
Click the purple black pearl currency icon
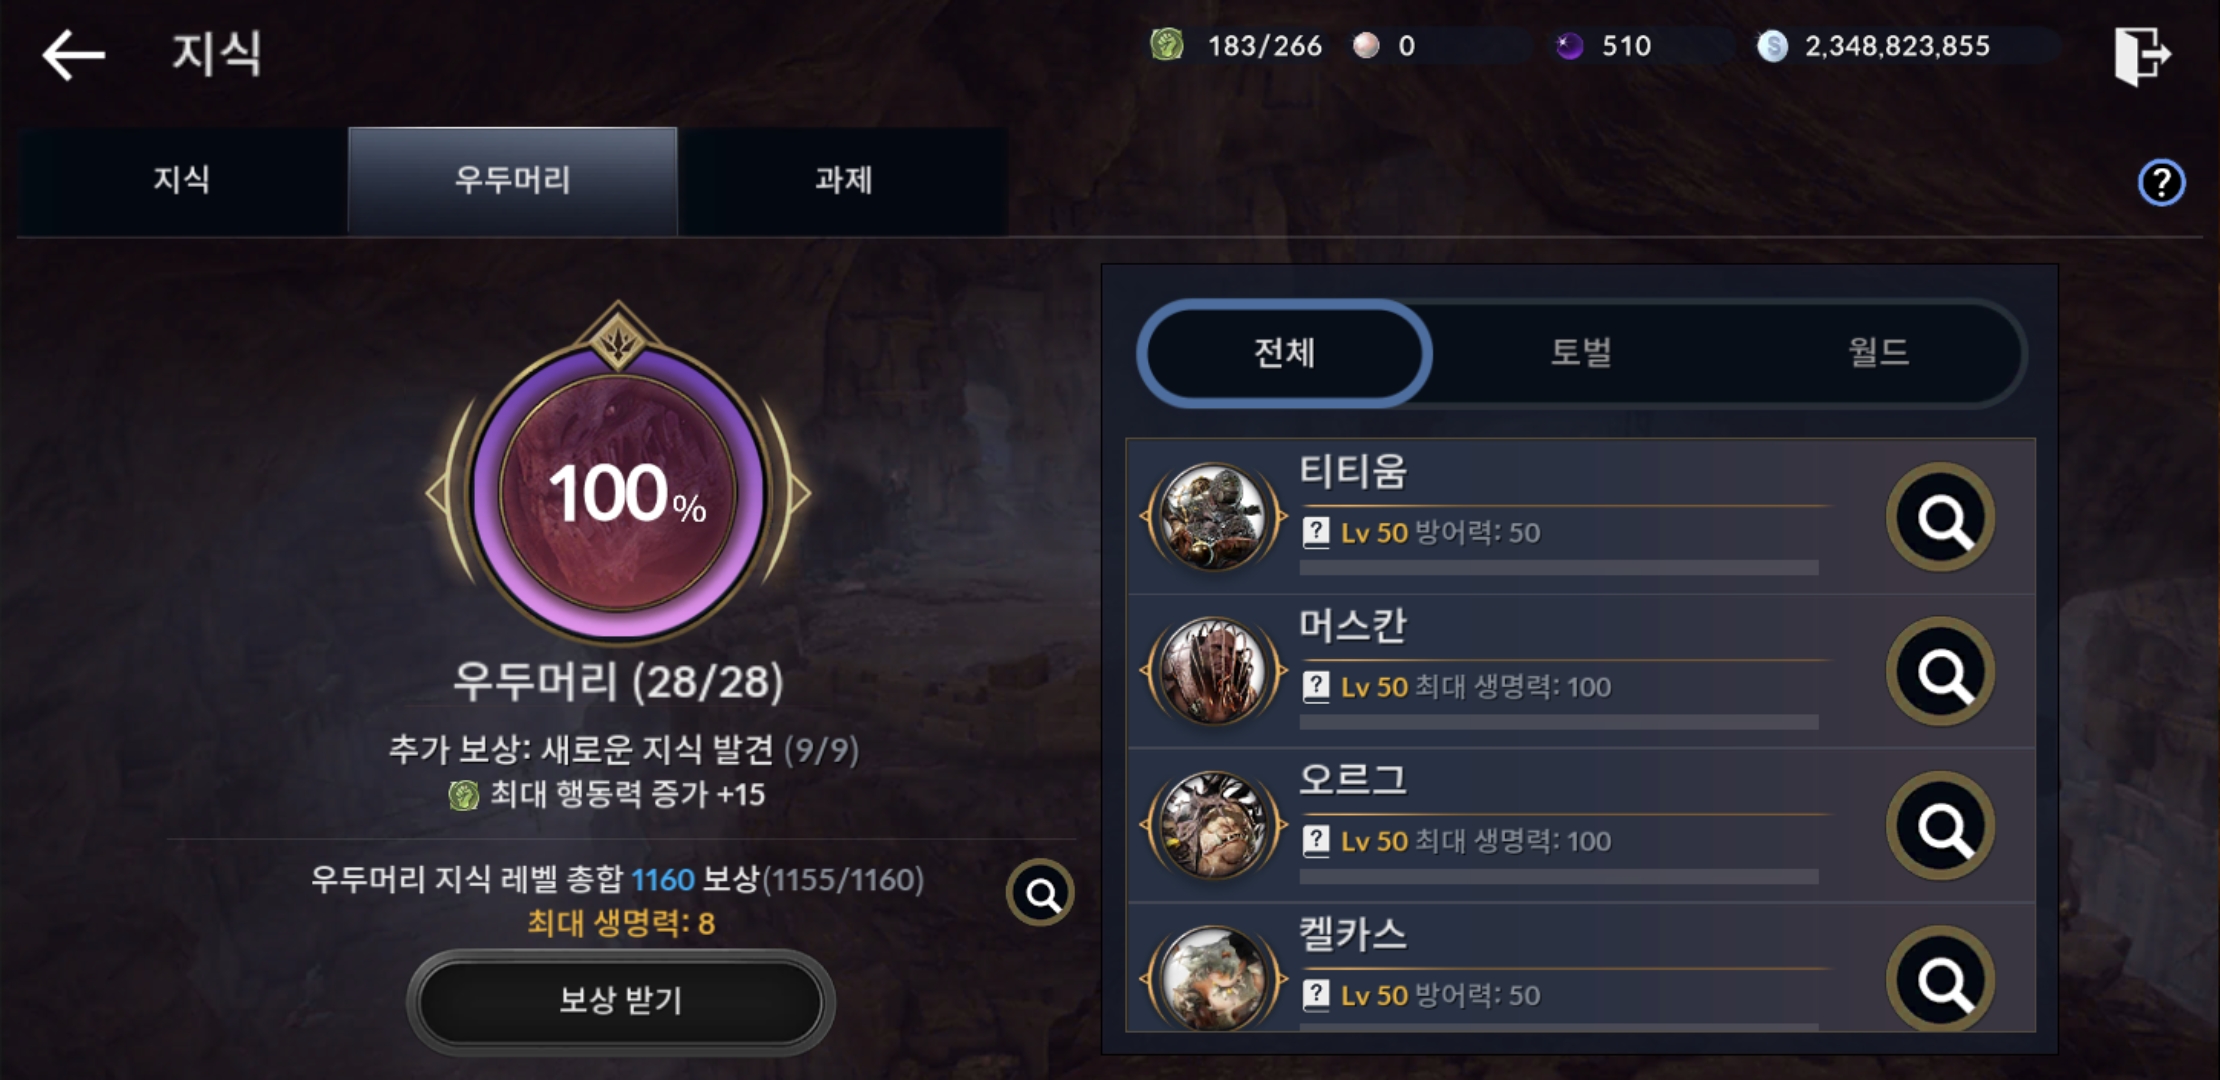pyautogui.click(x=1569, y=46)
